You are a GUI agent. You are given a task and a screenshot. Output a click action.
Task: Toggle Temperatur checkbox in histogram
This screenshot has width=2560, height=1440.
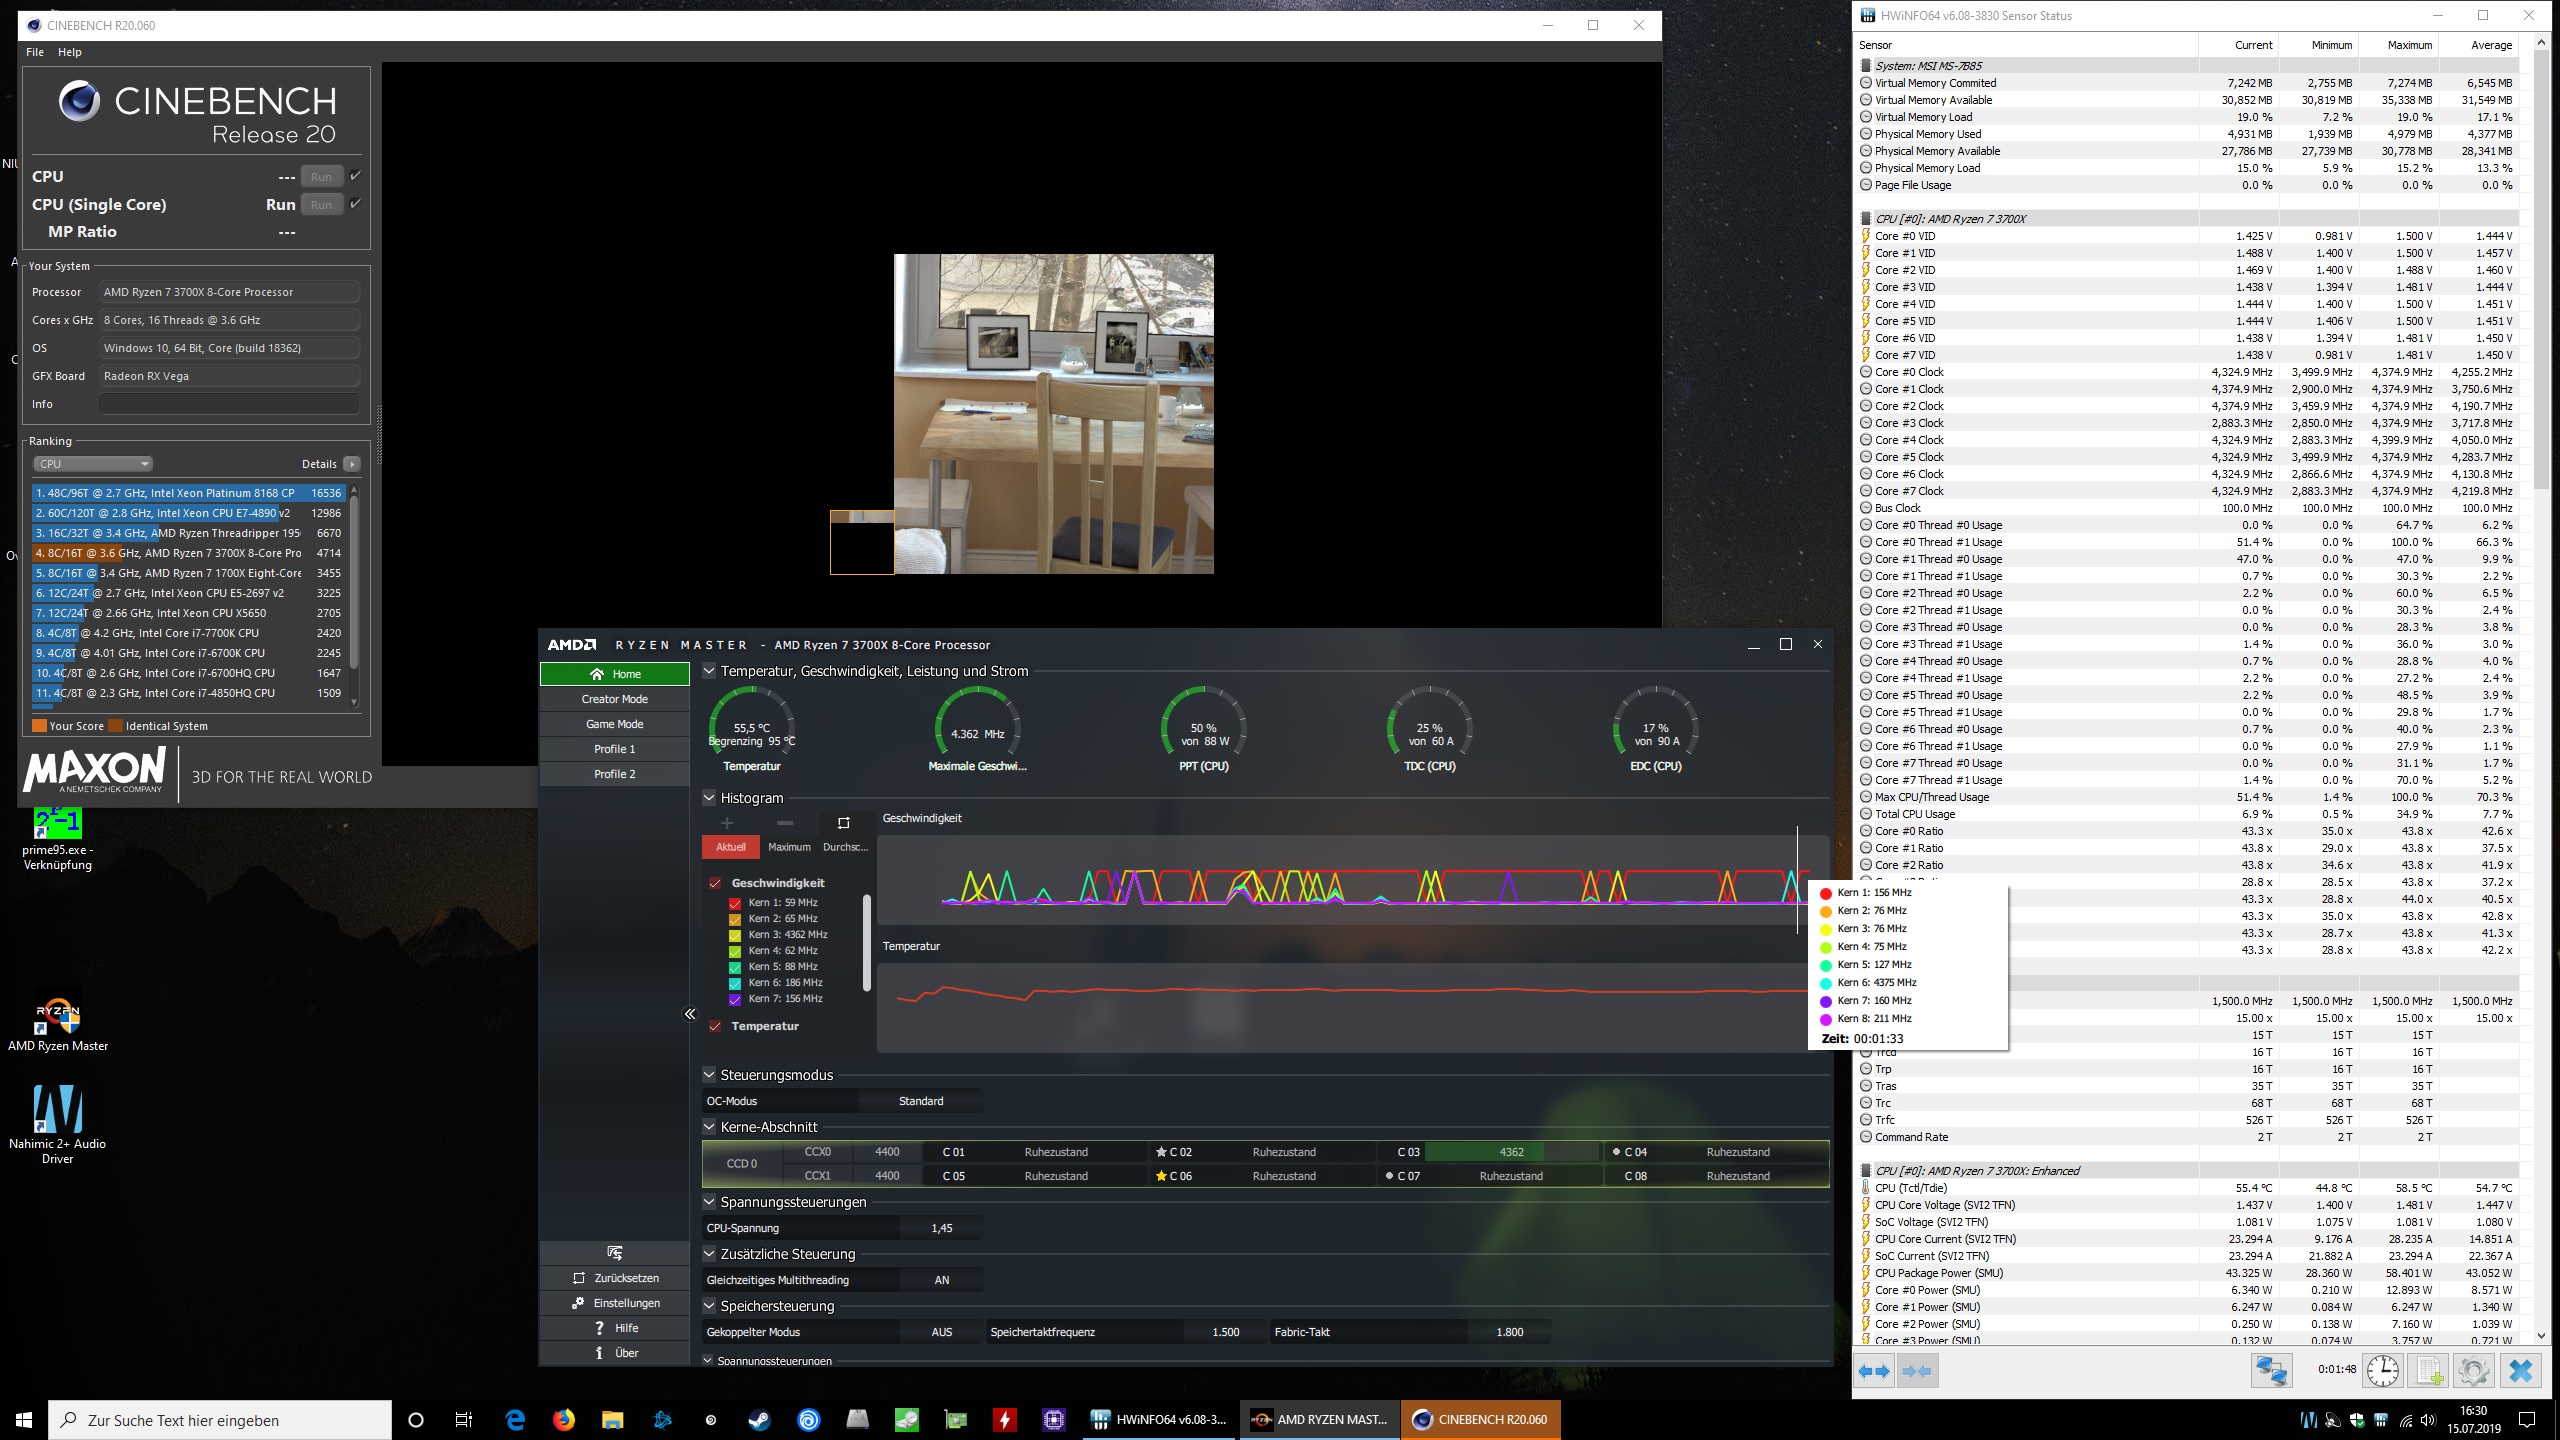pos(715,1026)
